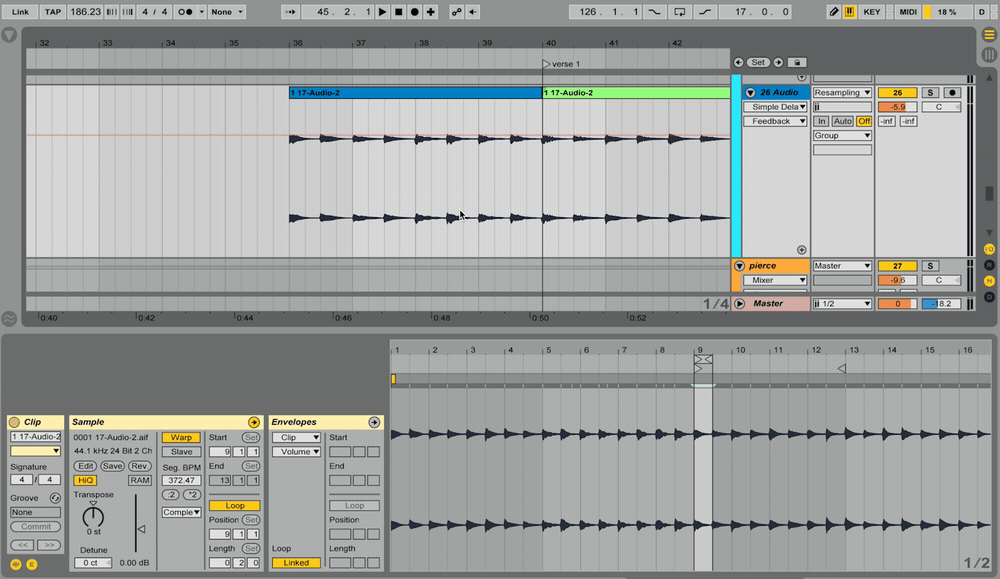The width and height of the screenshot is (1000, 579).
Task: Enter MIDI mapping mode
Action: [x=907, y=11]
